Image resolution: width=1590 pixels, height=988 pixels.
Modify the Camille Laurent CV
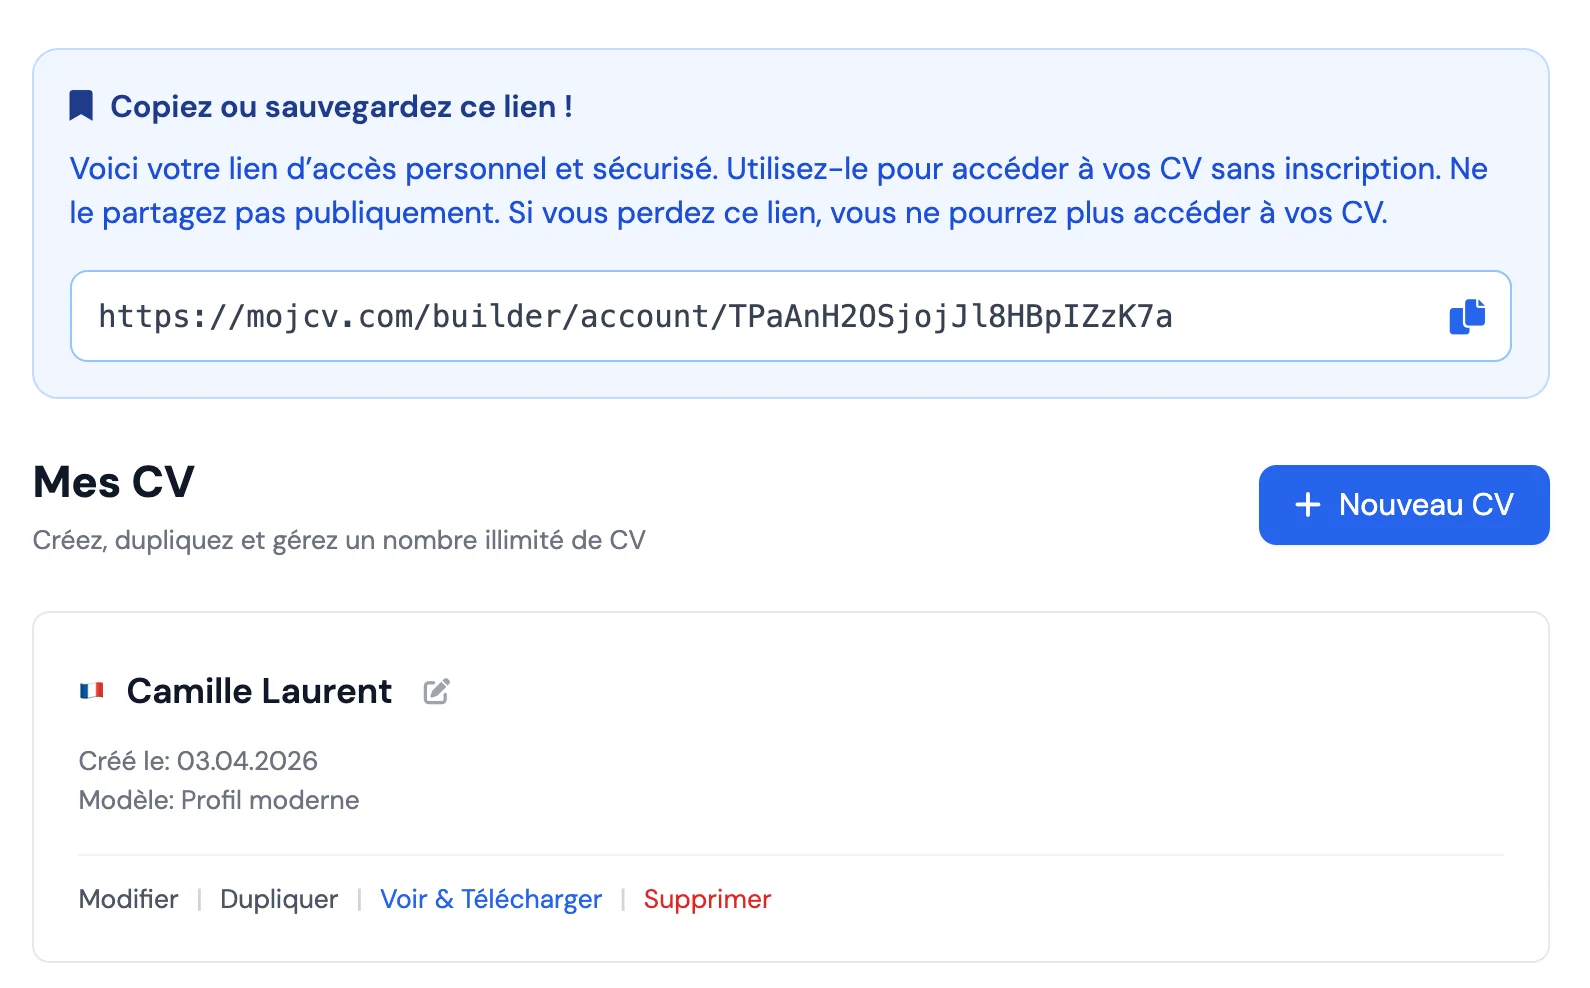[128, 899]
